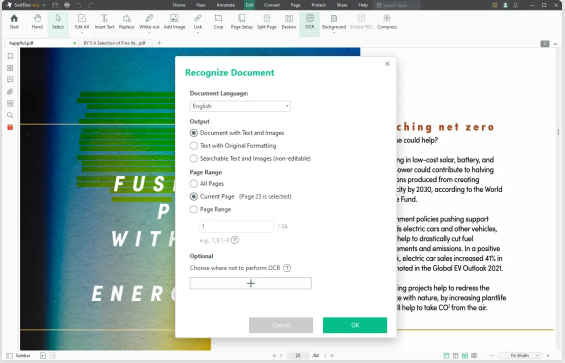Click the Split Page tool
This screenshot has width=565, height=363.
tap(267, 22)
